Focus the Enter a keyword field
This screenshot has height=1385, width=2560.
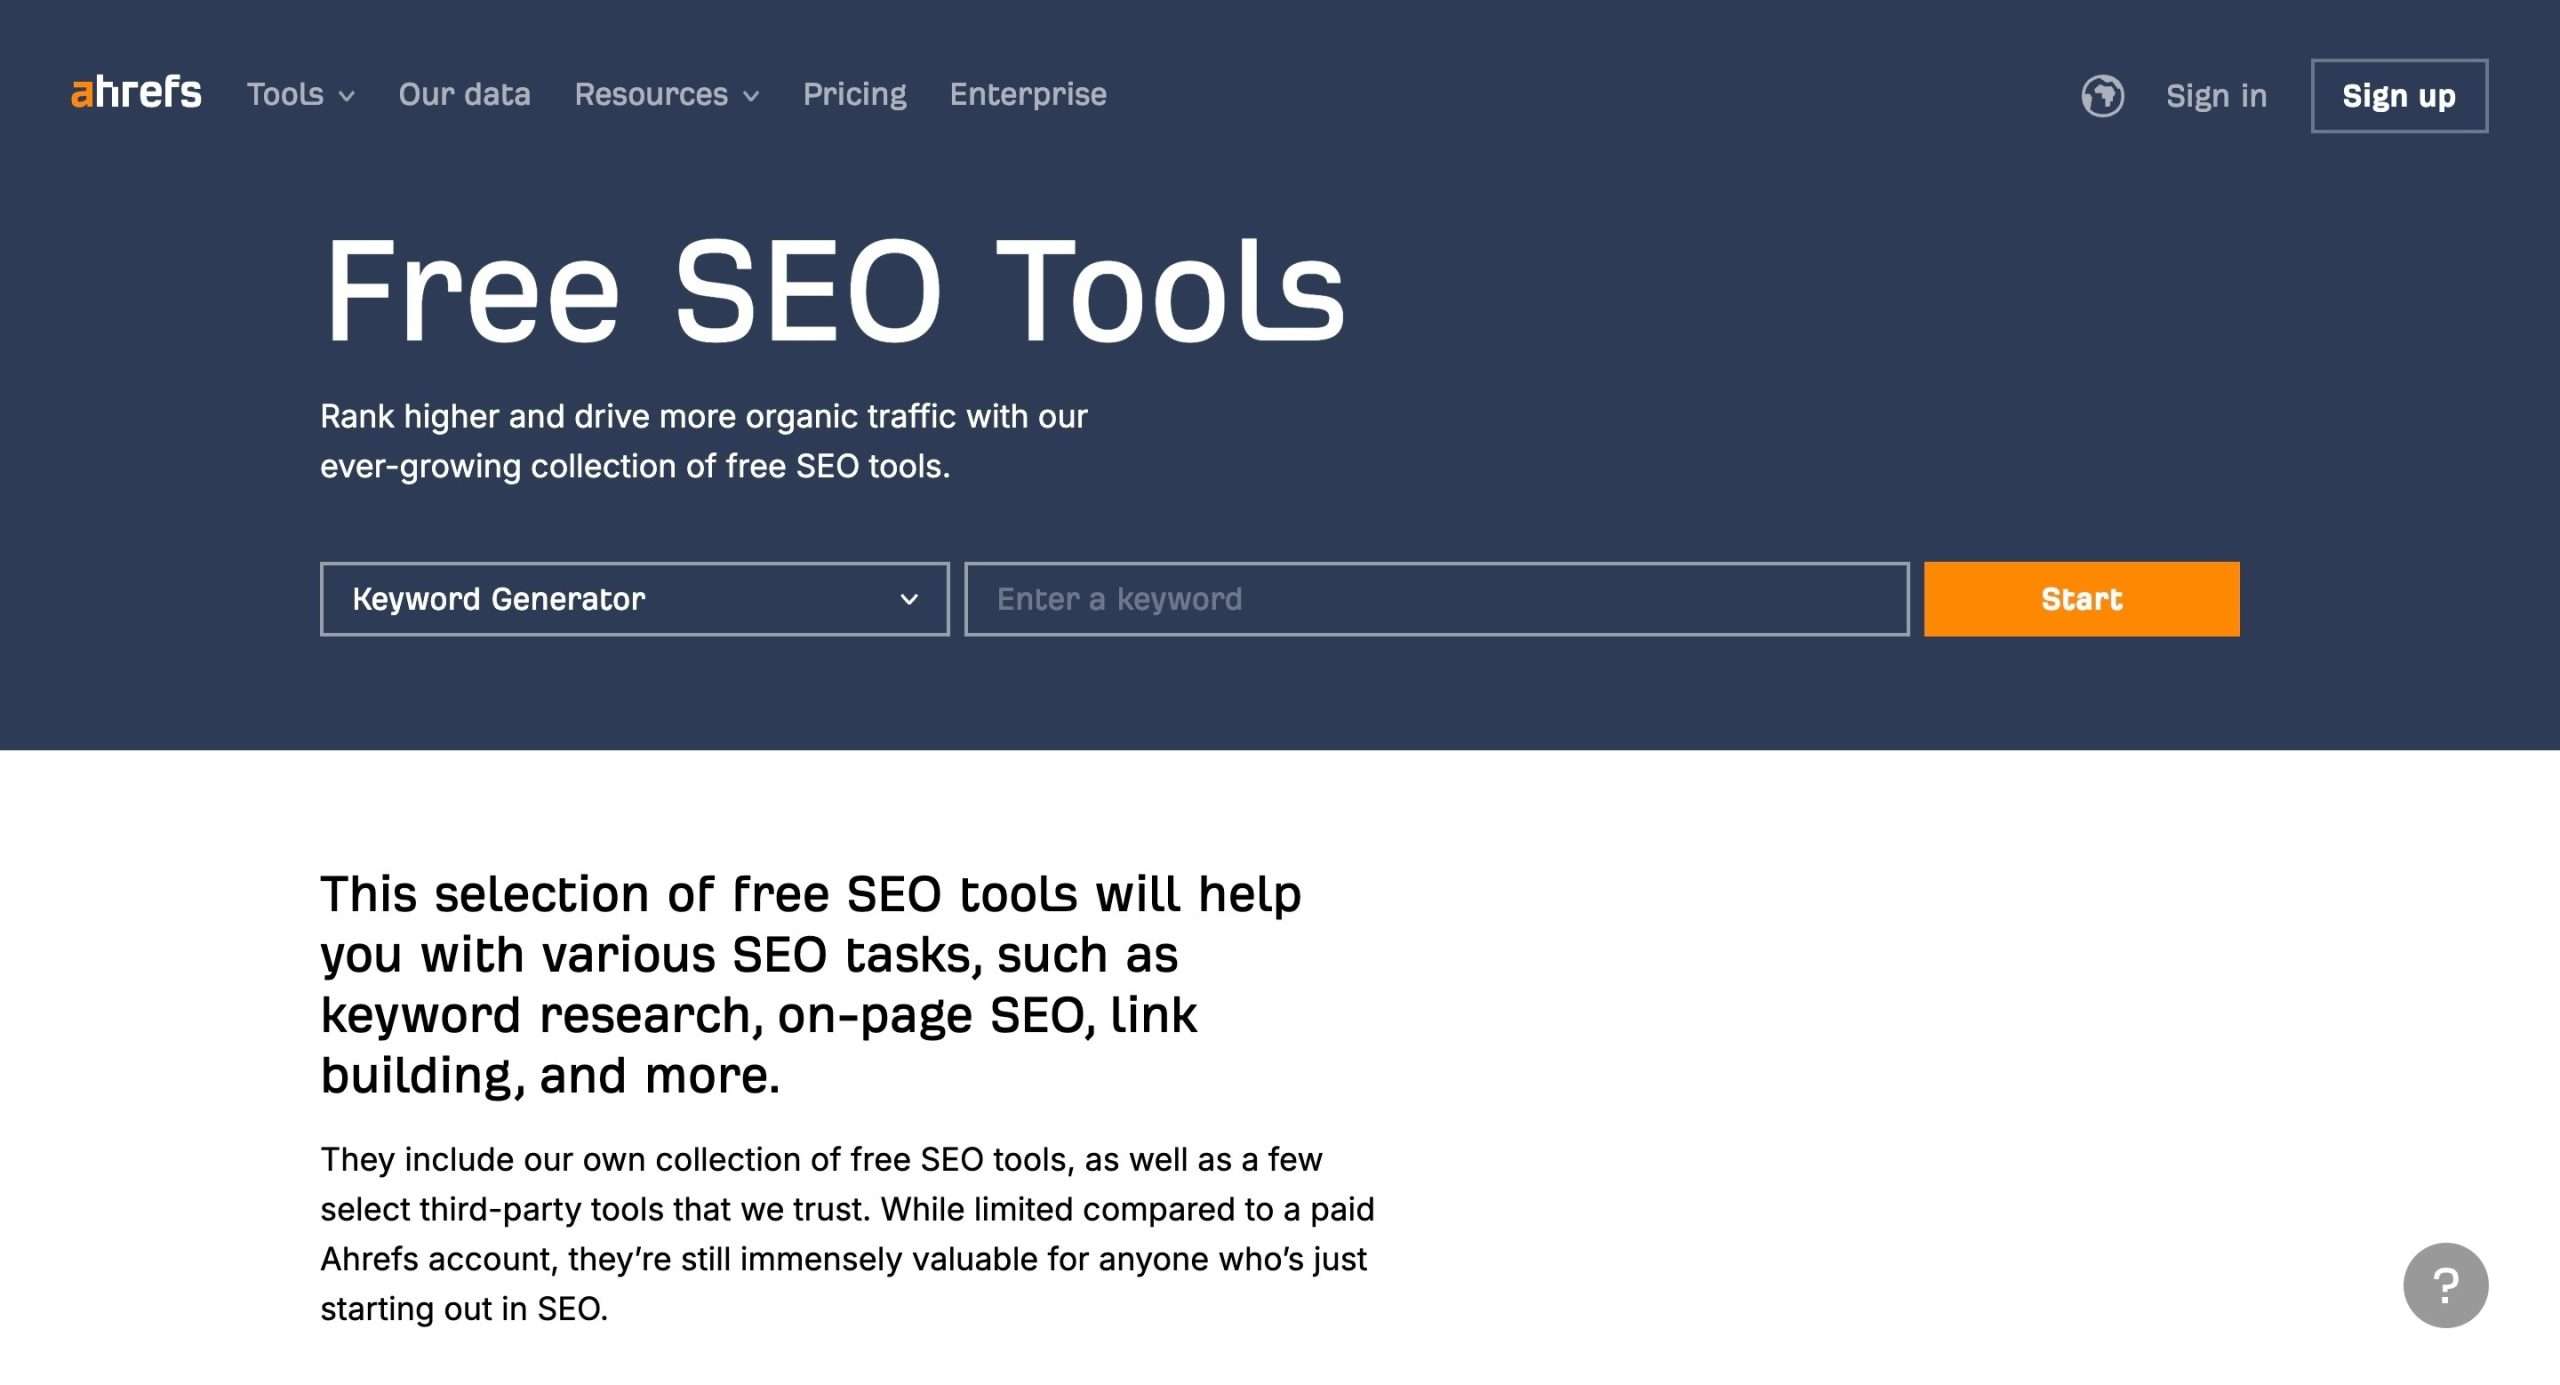(1436, 599)
